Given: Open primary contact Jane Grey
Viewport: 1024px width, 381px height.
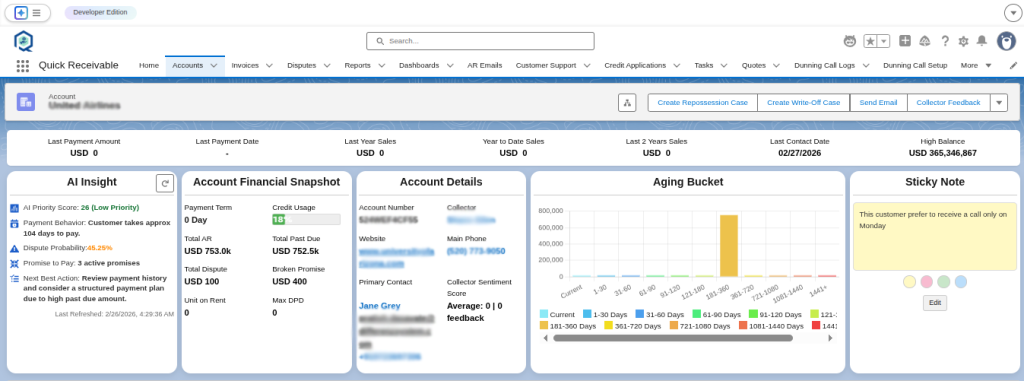Looking at the screenshot, I should click(x=379, y=306).
